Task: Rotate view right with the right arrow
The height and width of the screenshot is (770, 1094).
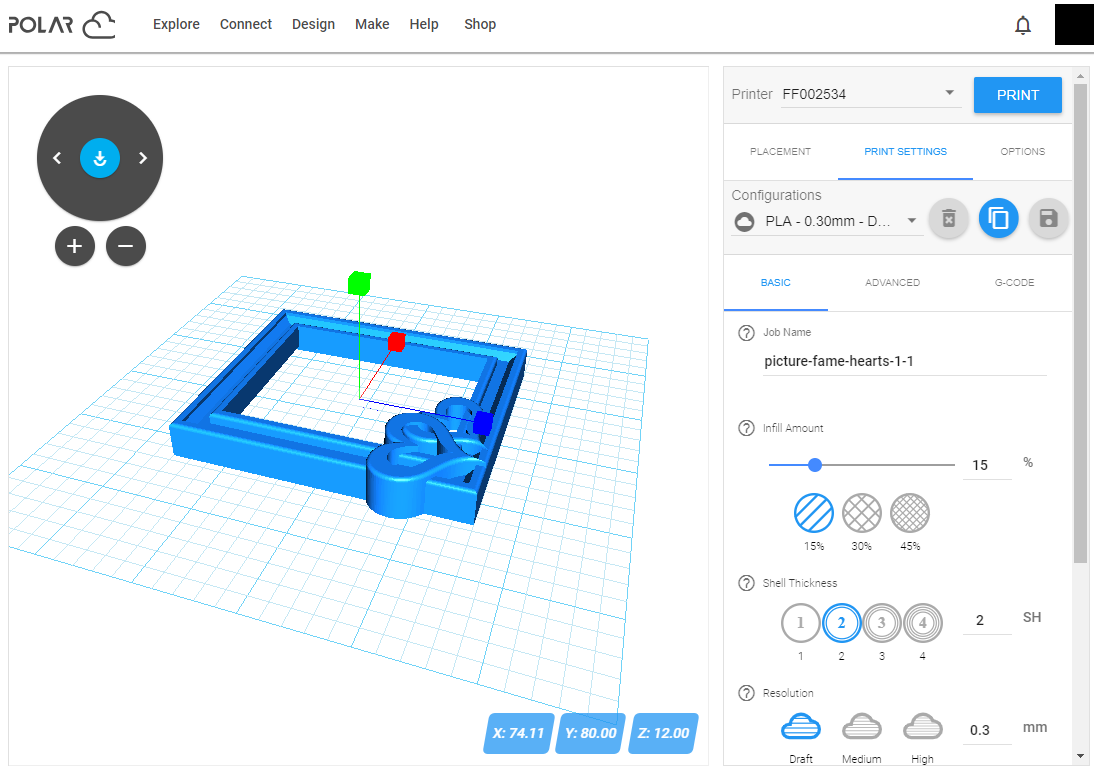Action: click(143, 158)
